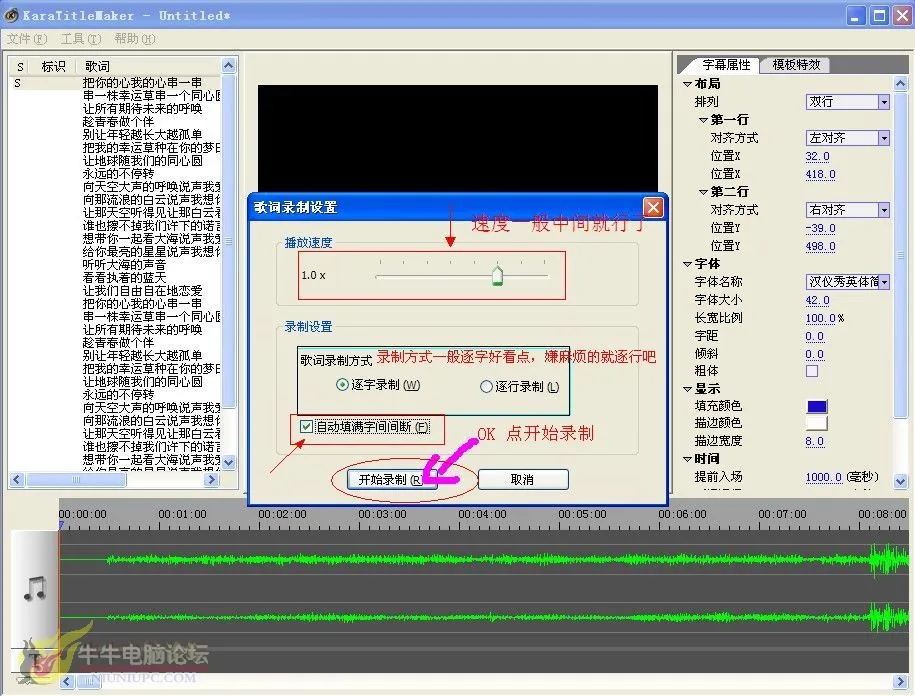Image resolution: width=915 pixels, height=696 pixels.
Task: Close the 歌词录制设置 dialog with X
Action: pos(652,207)
